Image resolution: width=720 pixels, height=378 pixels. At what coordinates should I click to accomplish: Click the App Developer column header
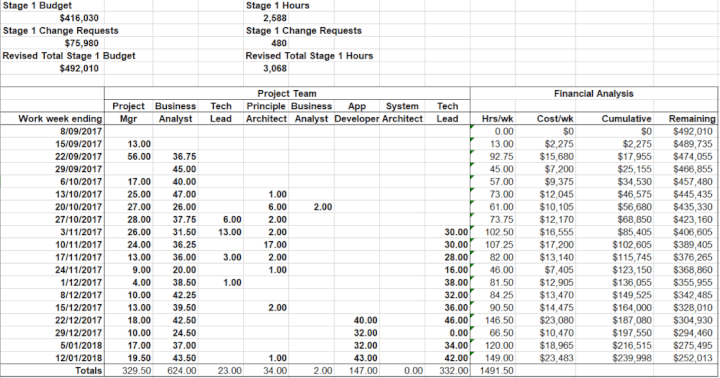pos(356,112)
